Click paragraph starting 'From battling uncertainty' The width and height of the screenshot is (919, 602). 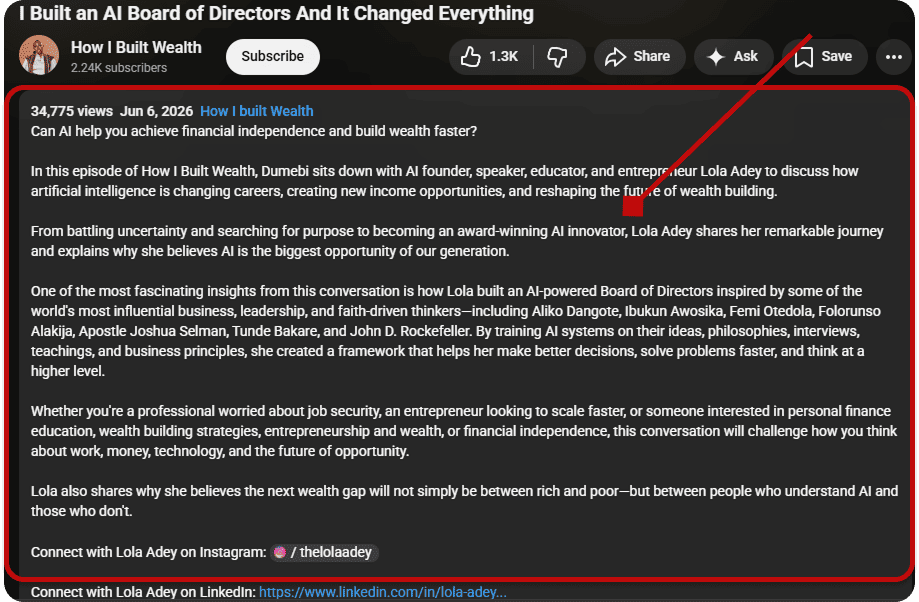click(457, 241)
